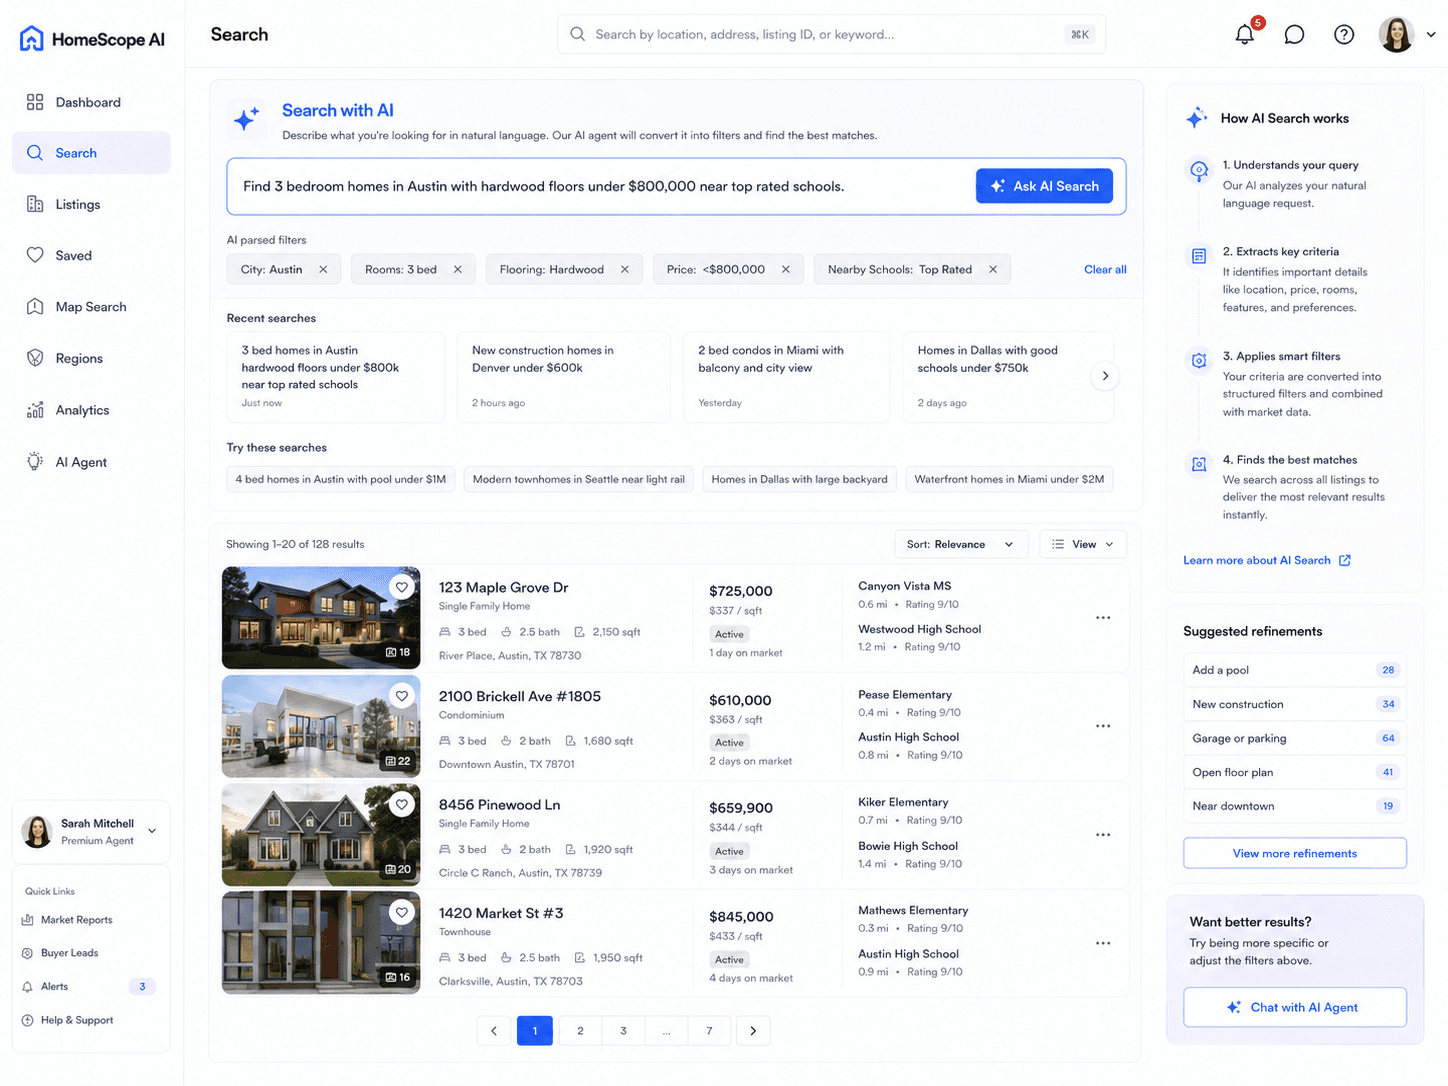Open the 8456 Pinewood Ln photo

[321, 835]
